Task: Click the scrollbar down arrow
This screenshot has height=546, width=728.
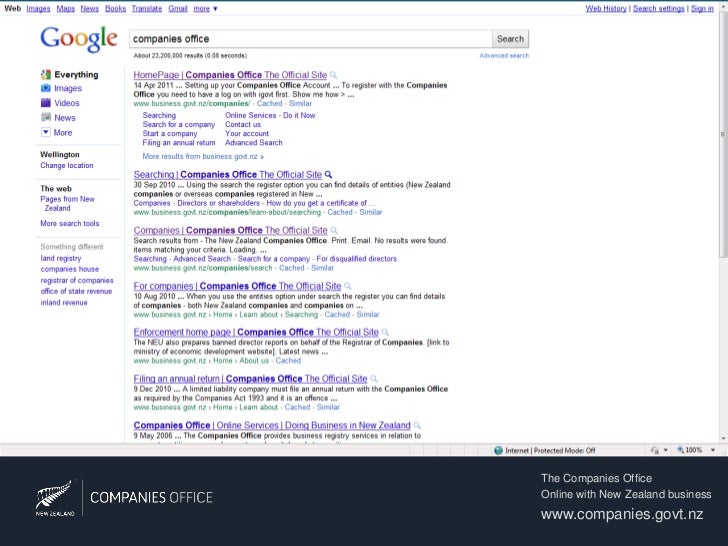Action: point(723,438)
